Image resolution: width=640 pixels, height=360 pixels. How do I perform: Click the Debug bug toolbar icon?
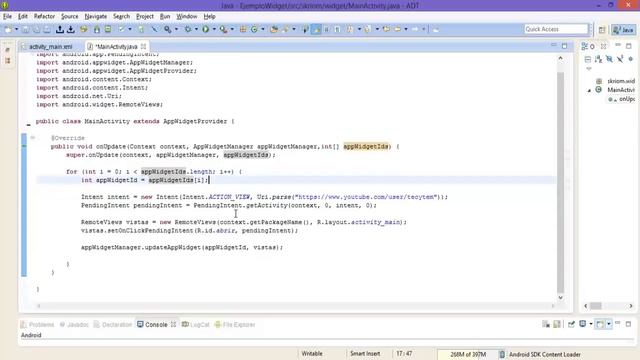click(188, 29)
